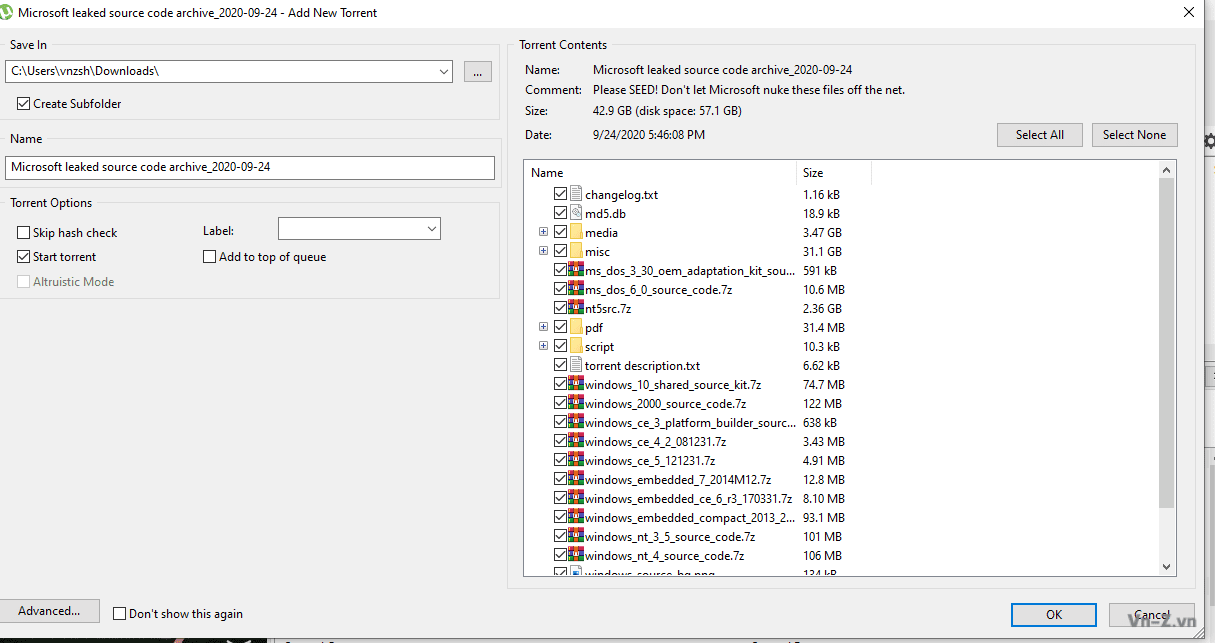Expand the misc folder tree node

543,251
